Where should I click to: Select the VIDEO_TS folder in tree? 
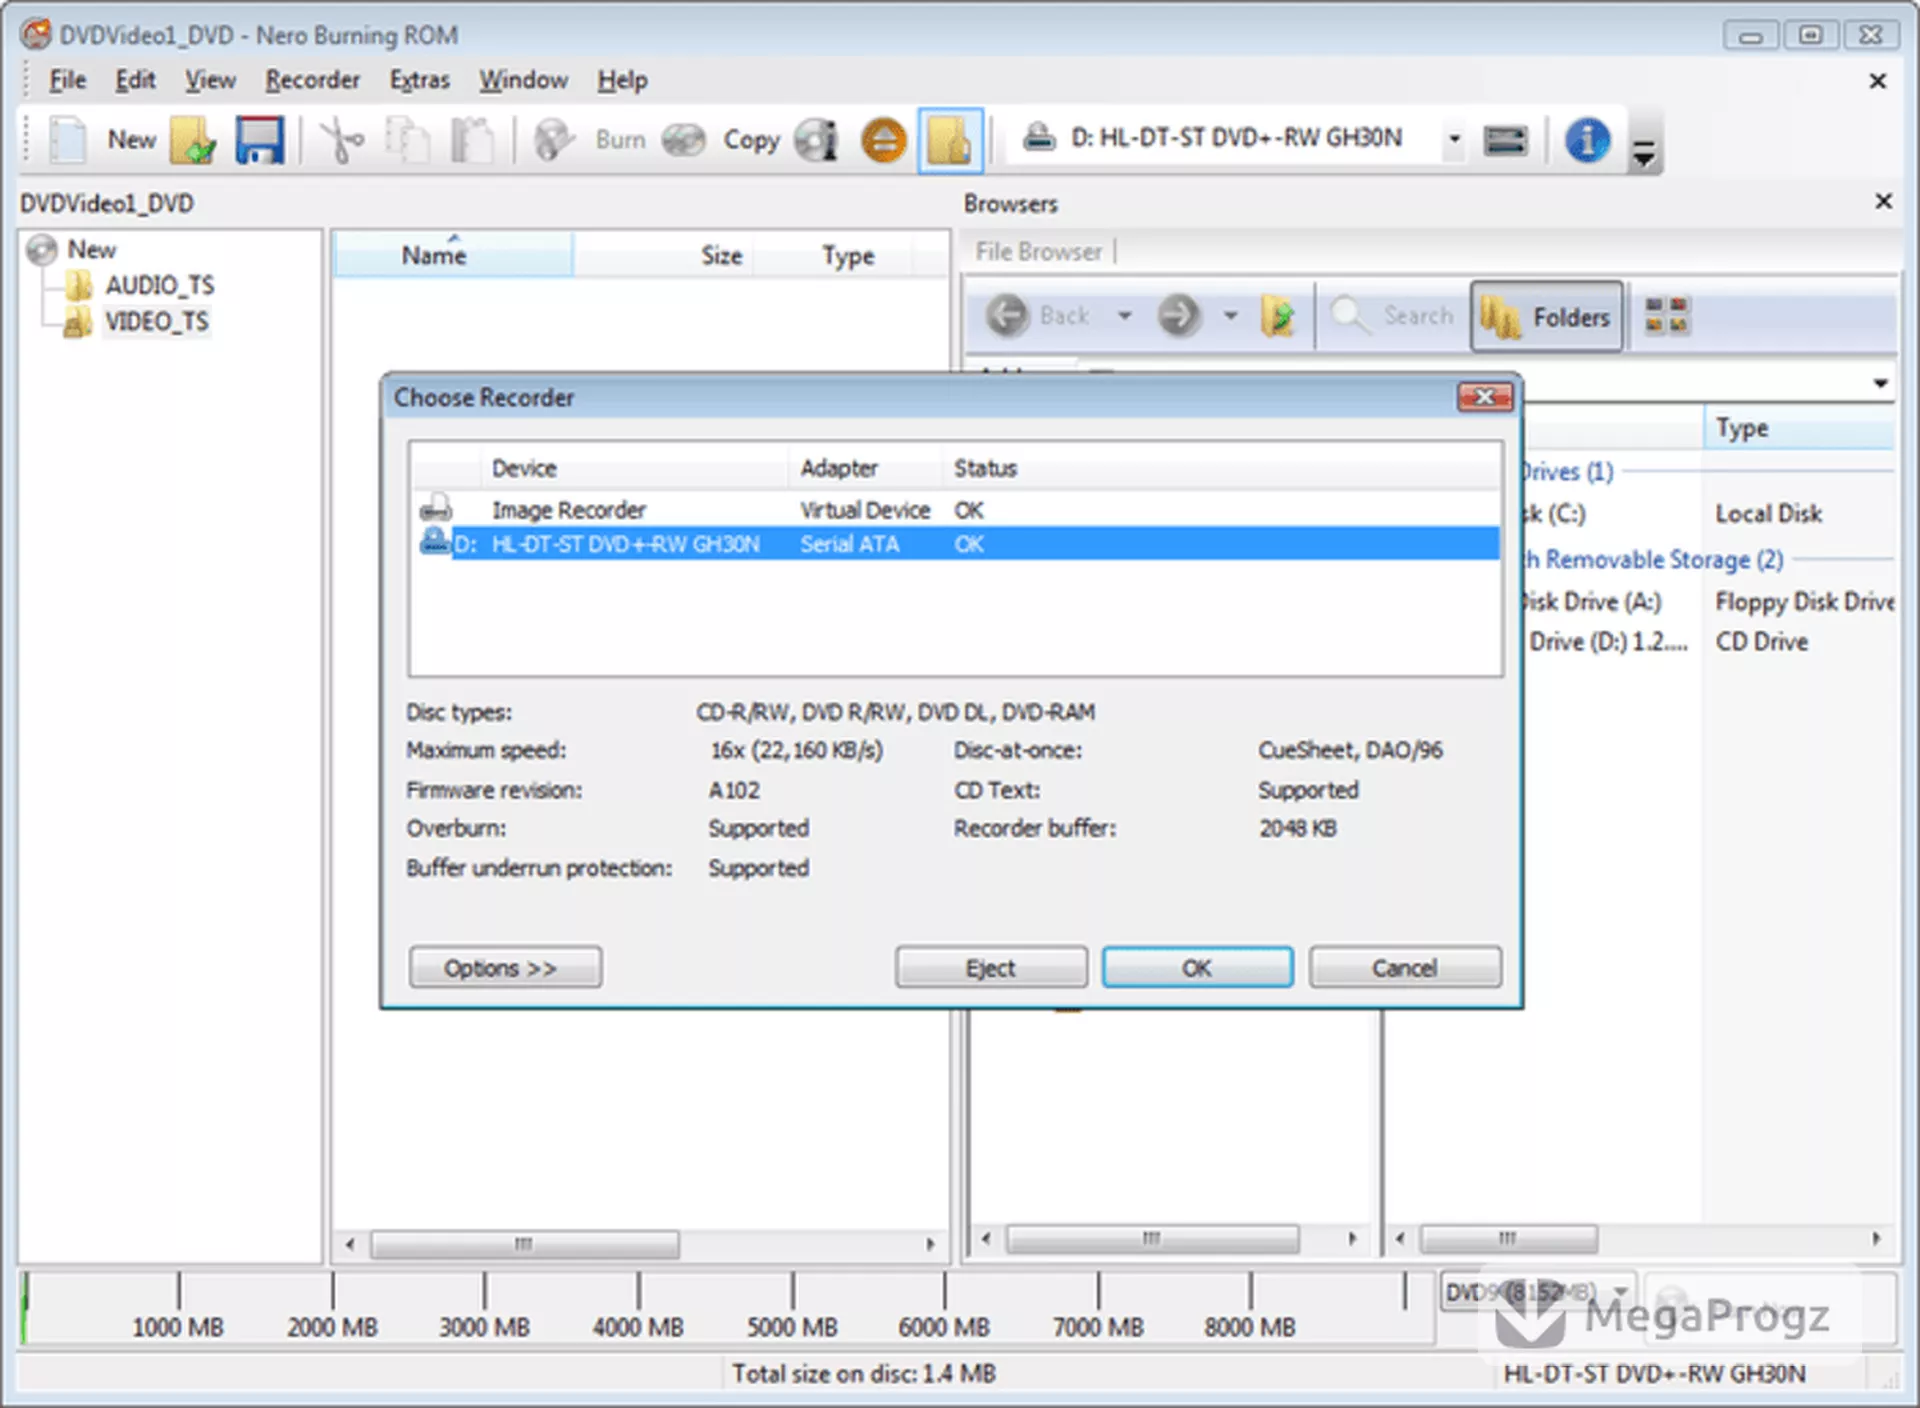[156, 321]
